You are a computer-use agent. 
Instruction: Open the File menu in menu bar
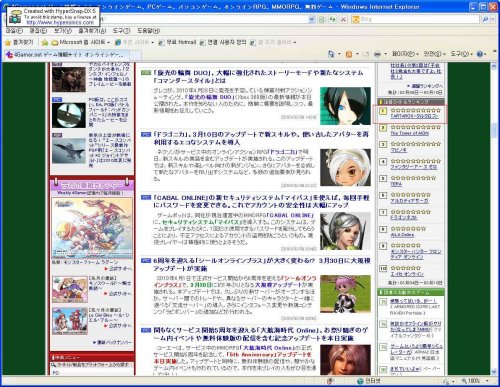click(14, 31)
